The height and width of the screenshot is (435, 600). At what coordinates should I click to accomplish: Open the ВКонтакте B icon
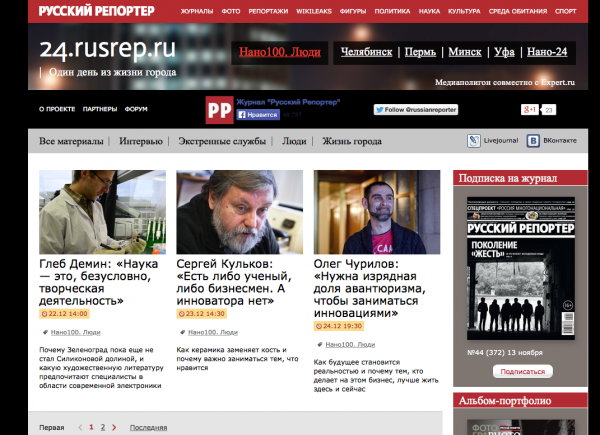click(533, 141)
